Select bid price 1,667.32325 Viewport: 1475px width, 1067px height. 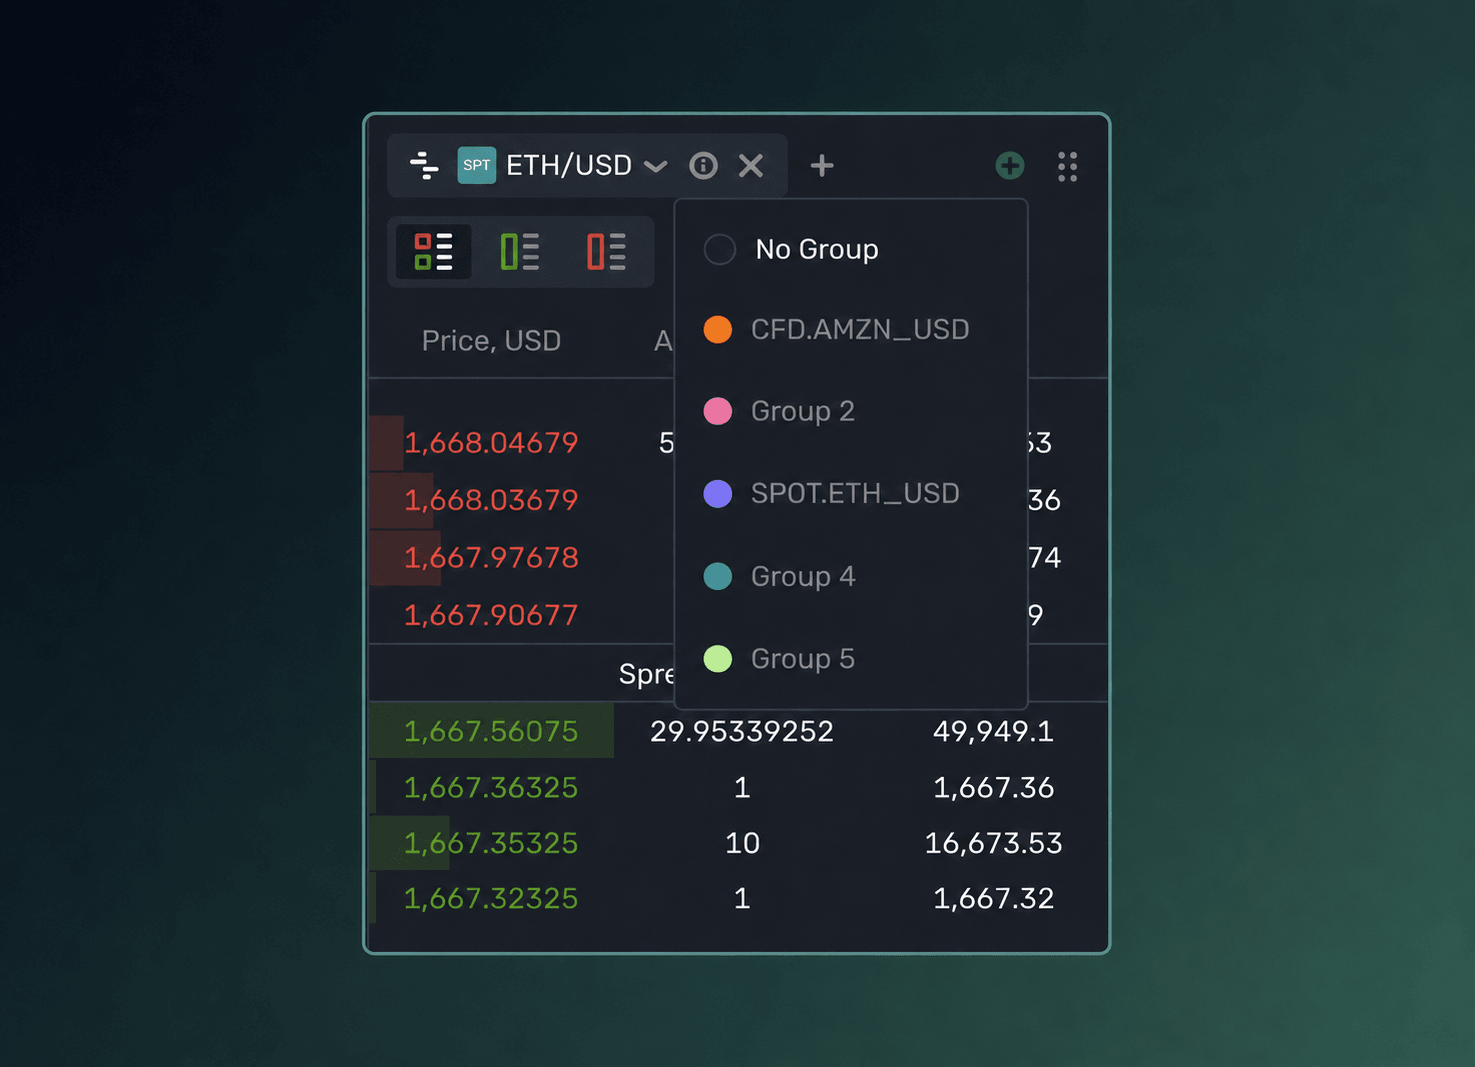[491, 898]
